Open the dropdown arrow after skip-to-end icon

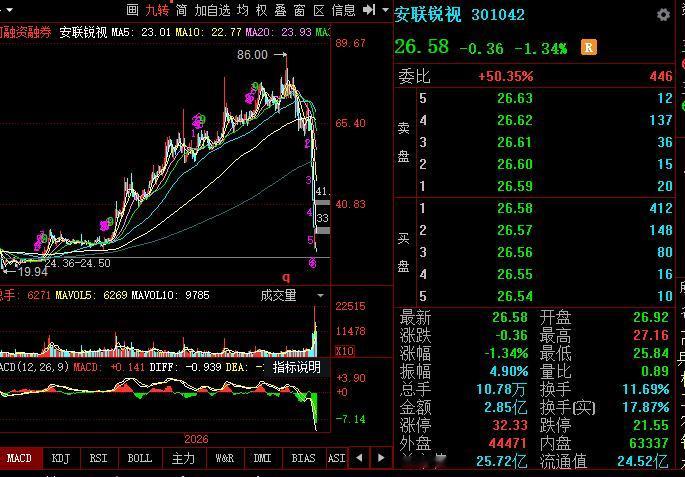pyautogui.click(x=385, y=9)
